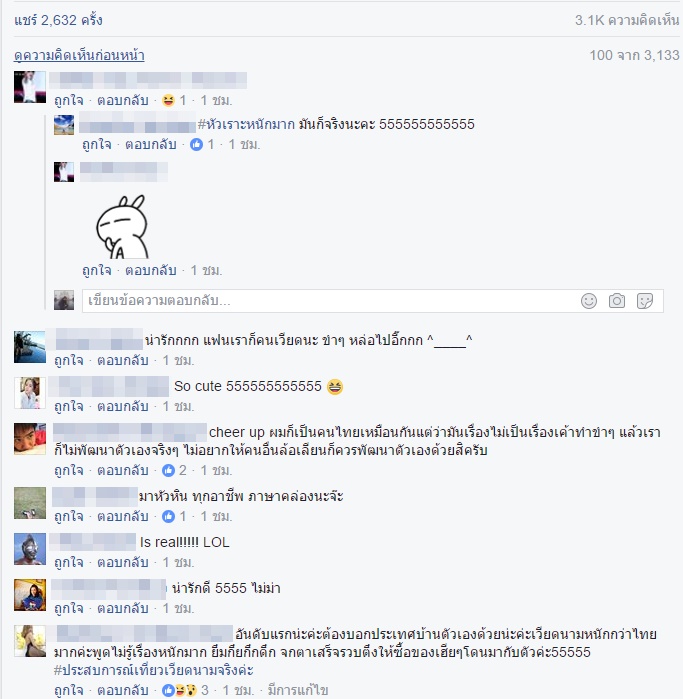Open the sticker picker in reply box
This screenshot has width=683, height=699.
pyautogui.click(x=645, y=301)
